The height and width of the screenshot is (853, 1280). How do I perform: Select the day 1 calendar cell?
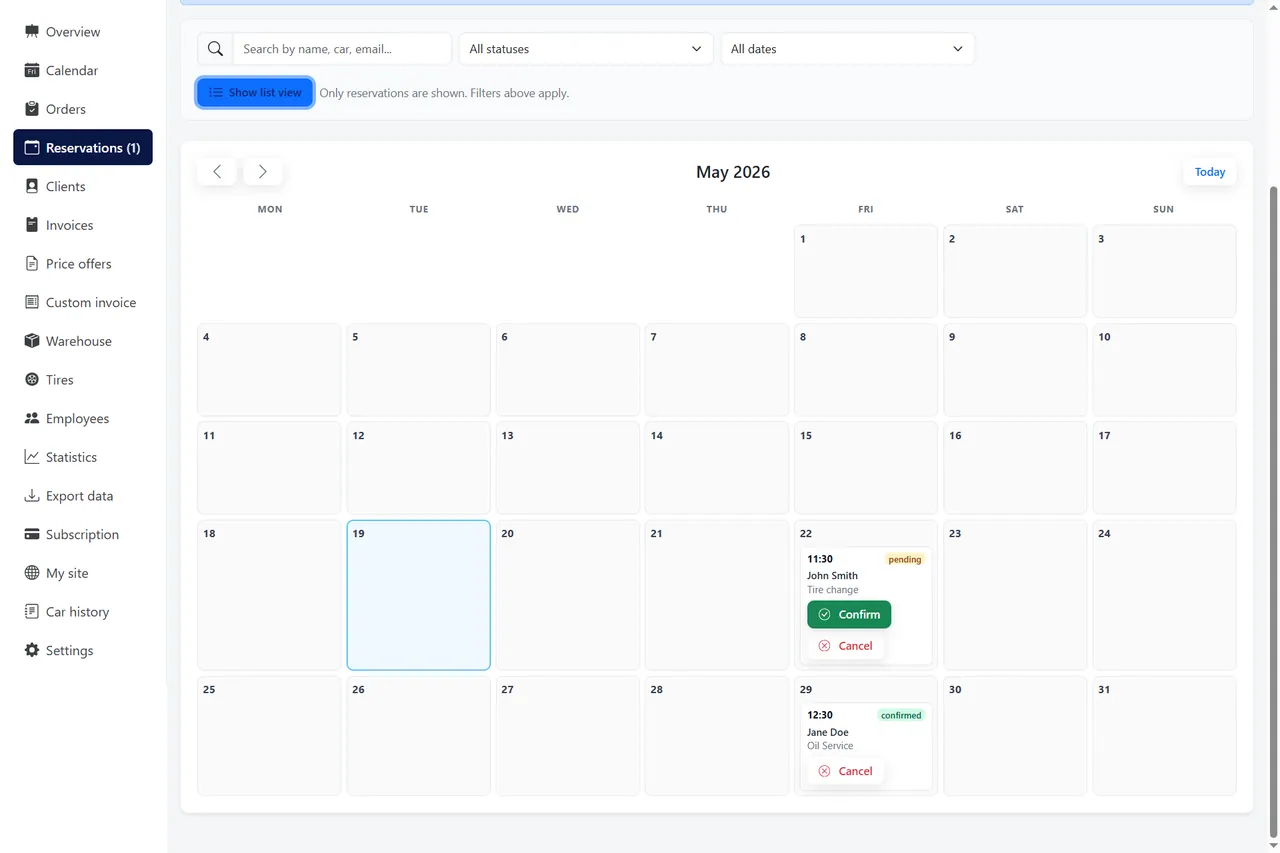coord(866,271)
